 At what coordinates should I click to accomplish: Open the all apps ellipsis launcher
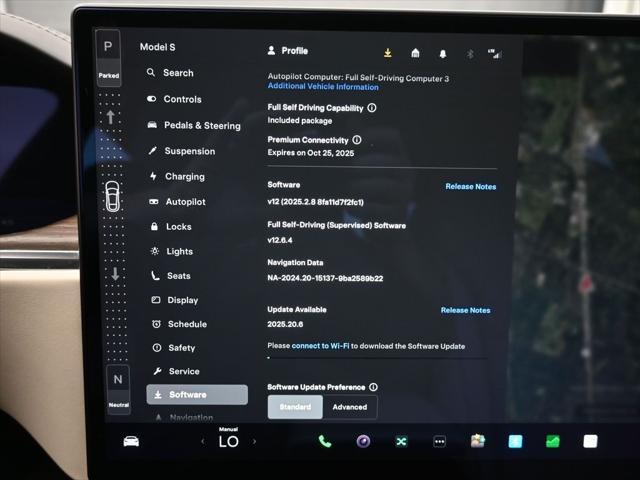[440, 441]
